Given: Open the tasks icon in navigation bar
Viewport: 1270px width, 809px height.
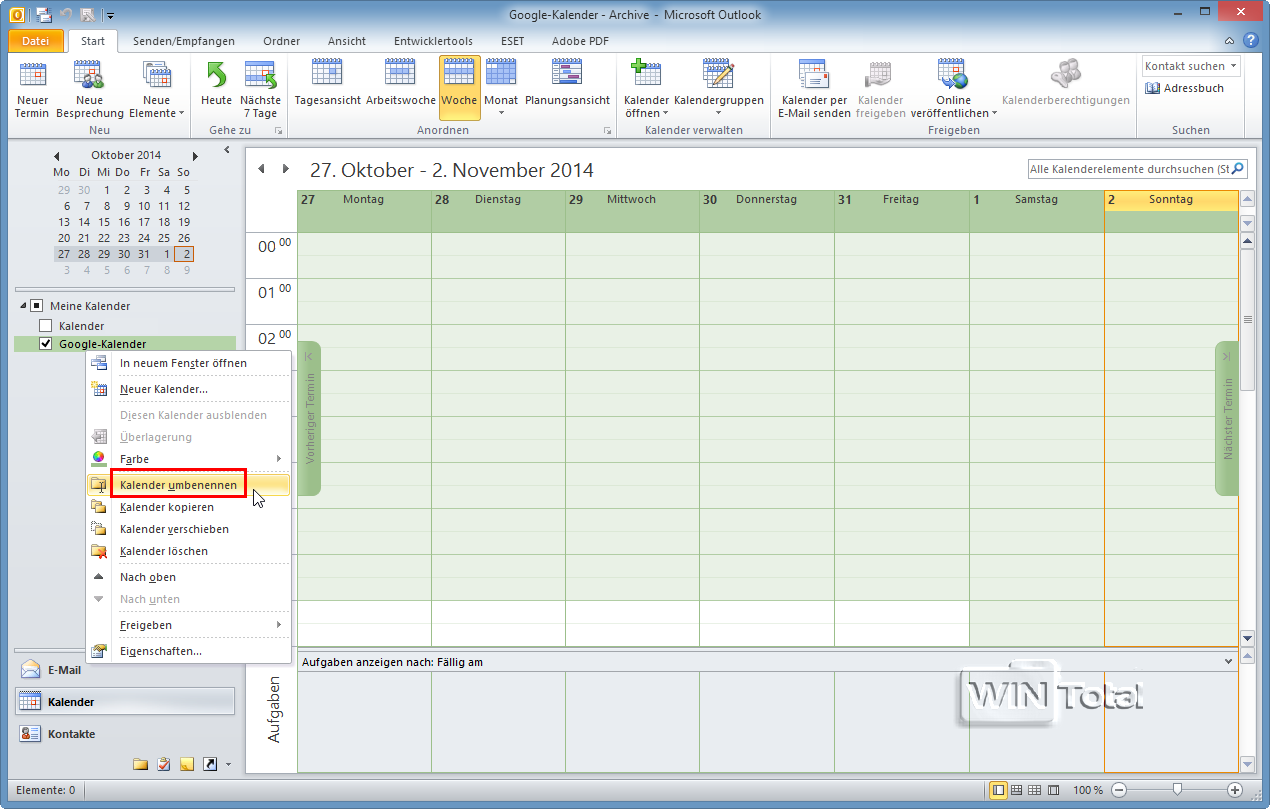Looking at the screenshot, I should (164, 764).
